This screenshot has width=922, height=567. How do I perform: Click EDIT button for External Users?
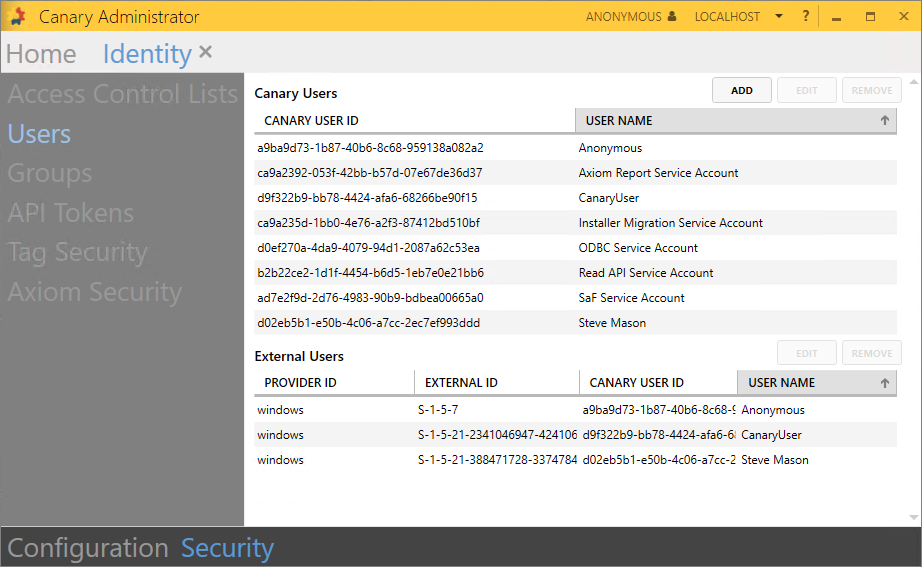click(807, 353)
